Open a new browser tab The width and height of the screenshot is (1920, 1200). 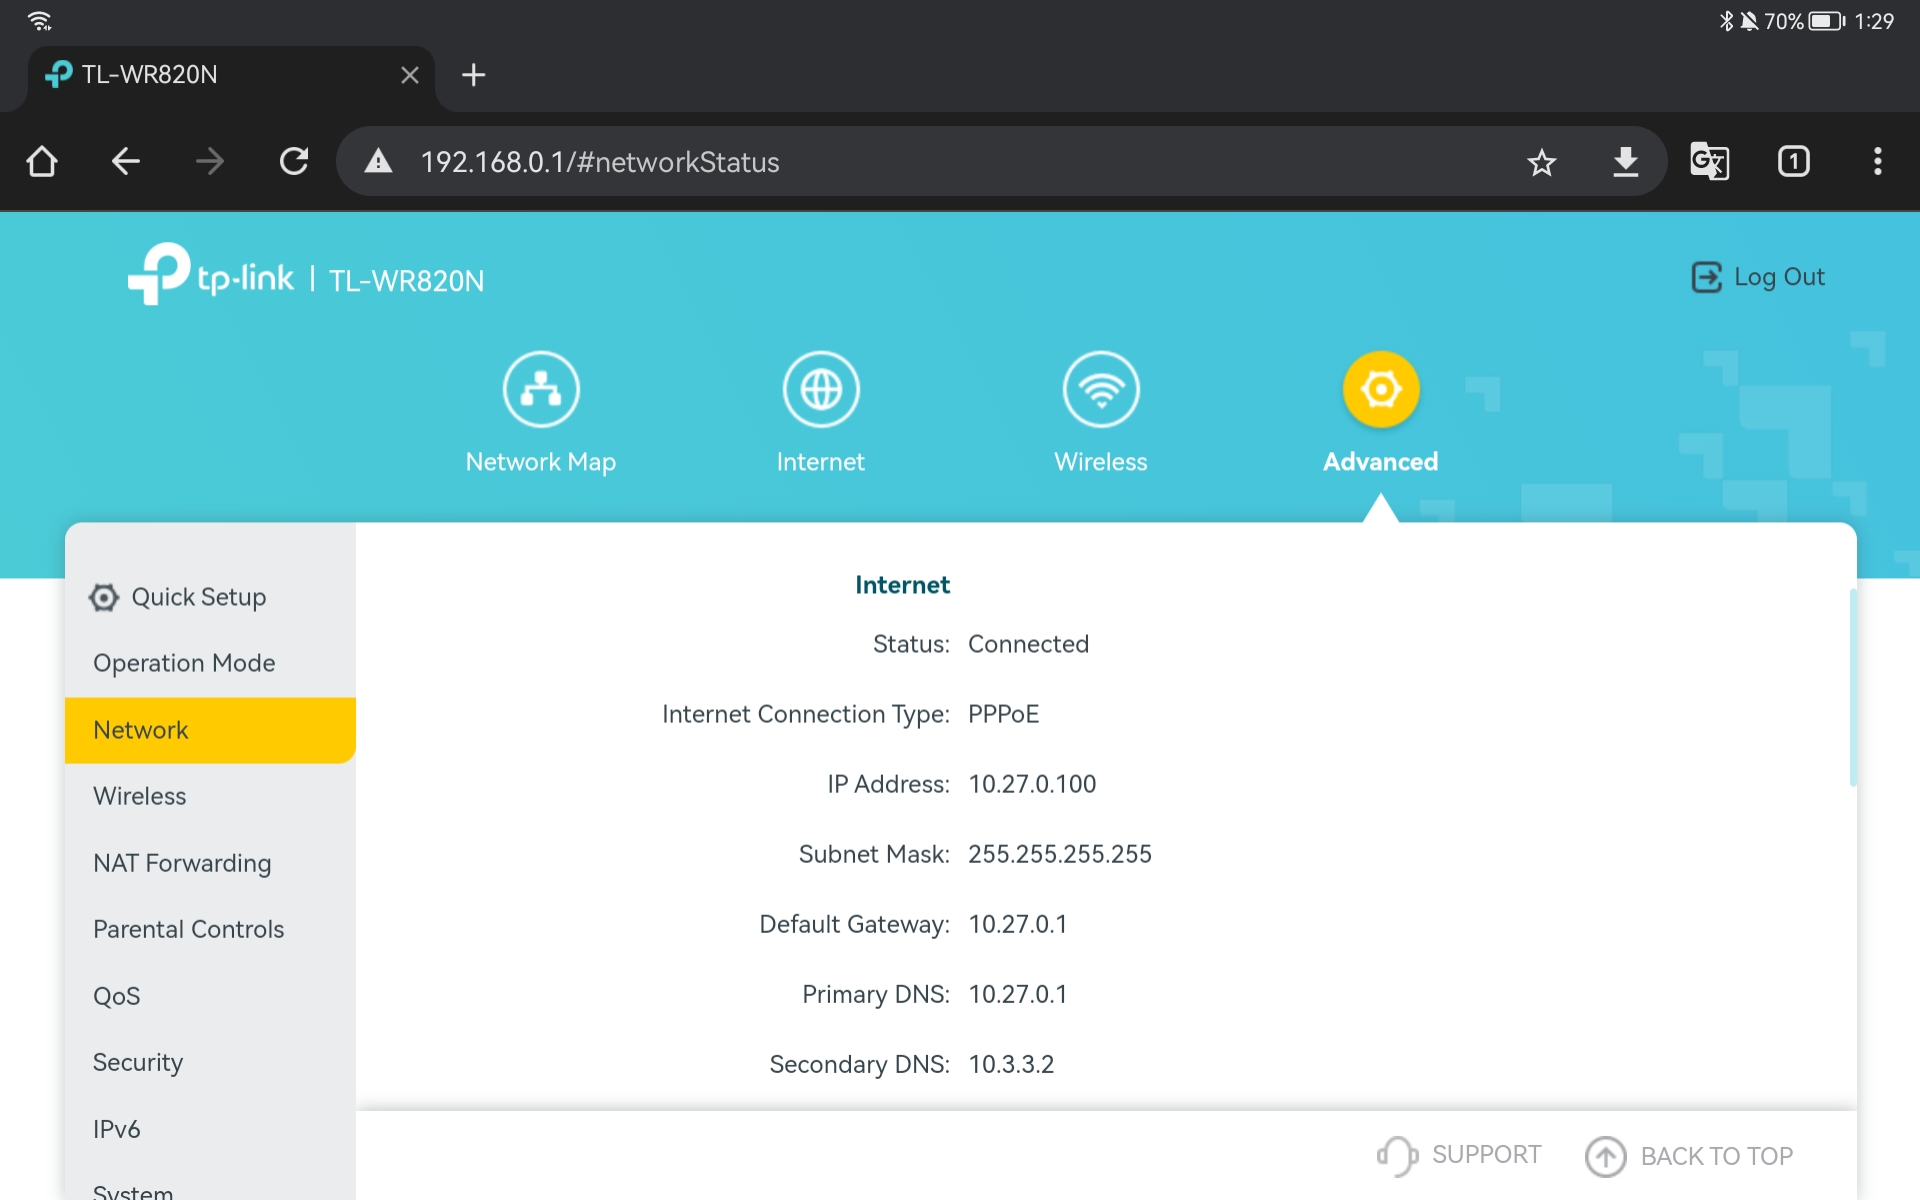473,75
